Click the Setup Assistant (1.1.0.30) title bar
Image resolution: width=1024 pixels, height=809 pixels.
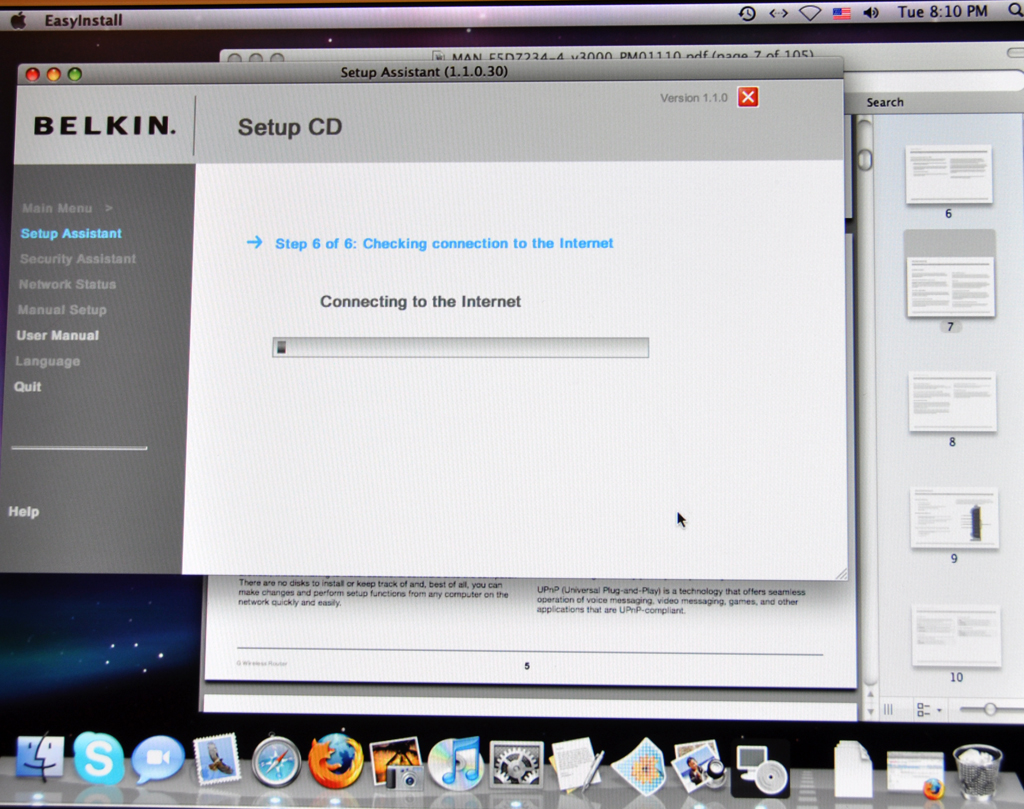click(x=424, y=72)
